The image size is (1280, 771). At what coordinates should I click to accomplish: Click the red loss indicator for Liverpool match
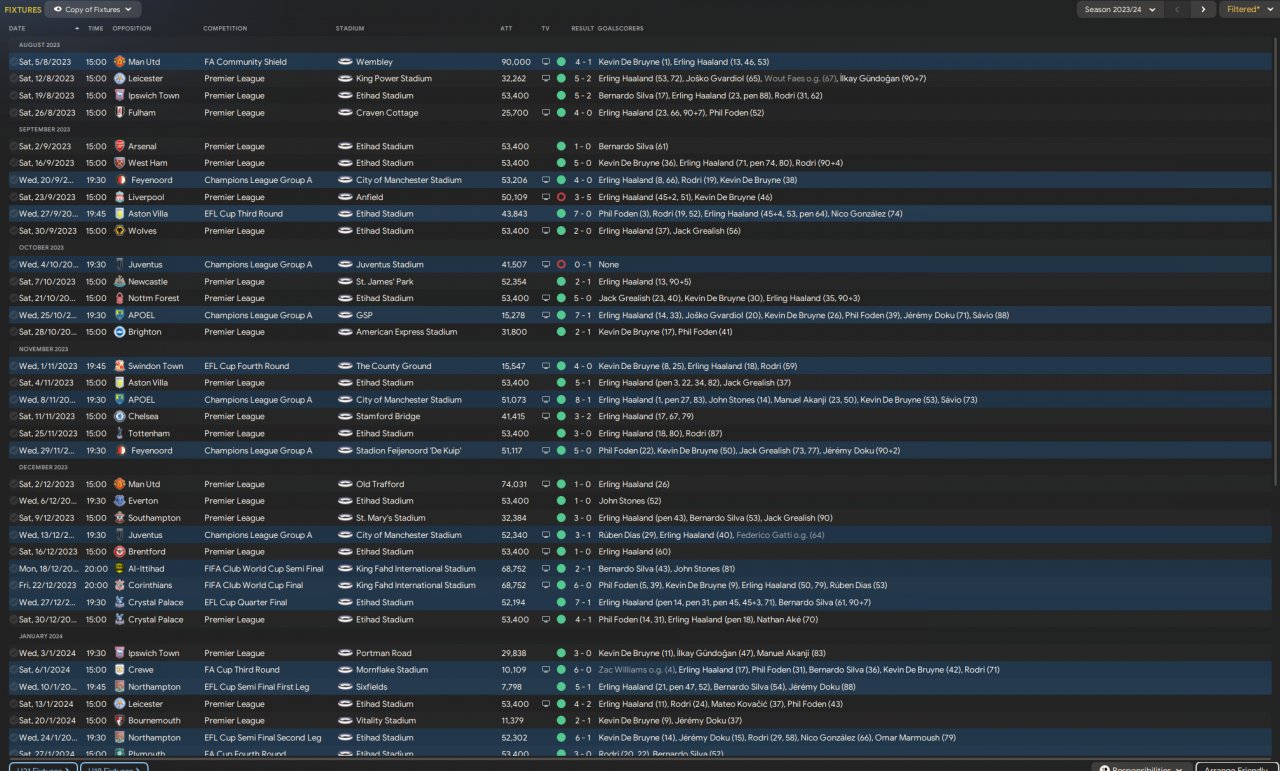pyautogui.click(x=561, y=197)
